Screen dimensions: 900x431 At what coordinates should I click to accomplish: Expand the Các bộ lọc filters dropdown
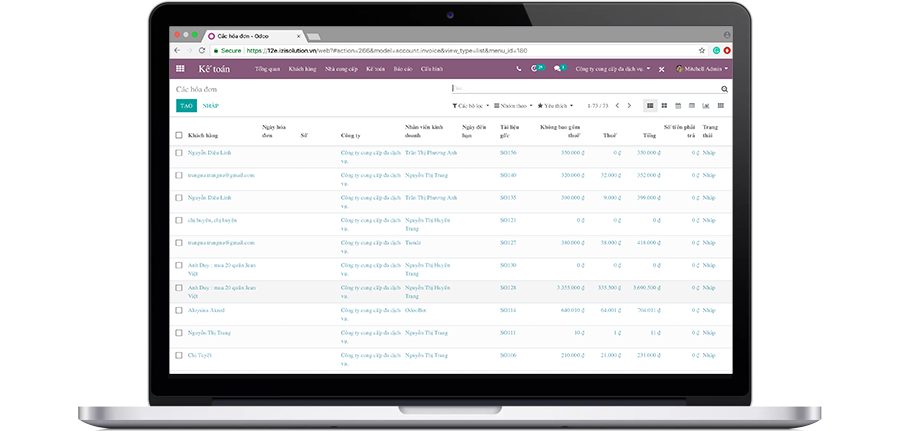pos(471,105)
